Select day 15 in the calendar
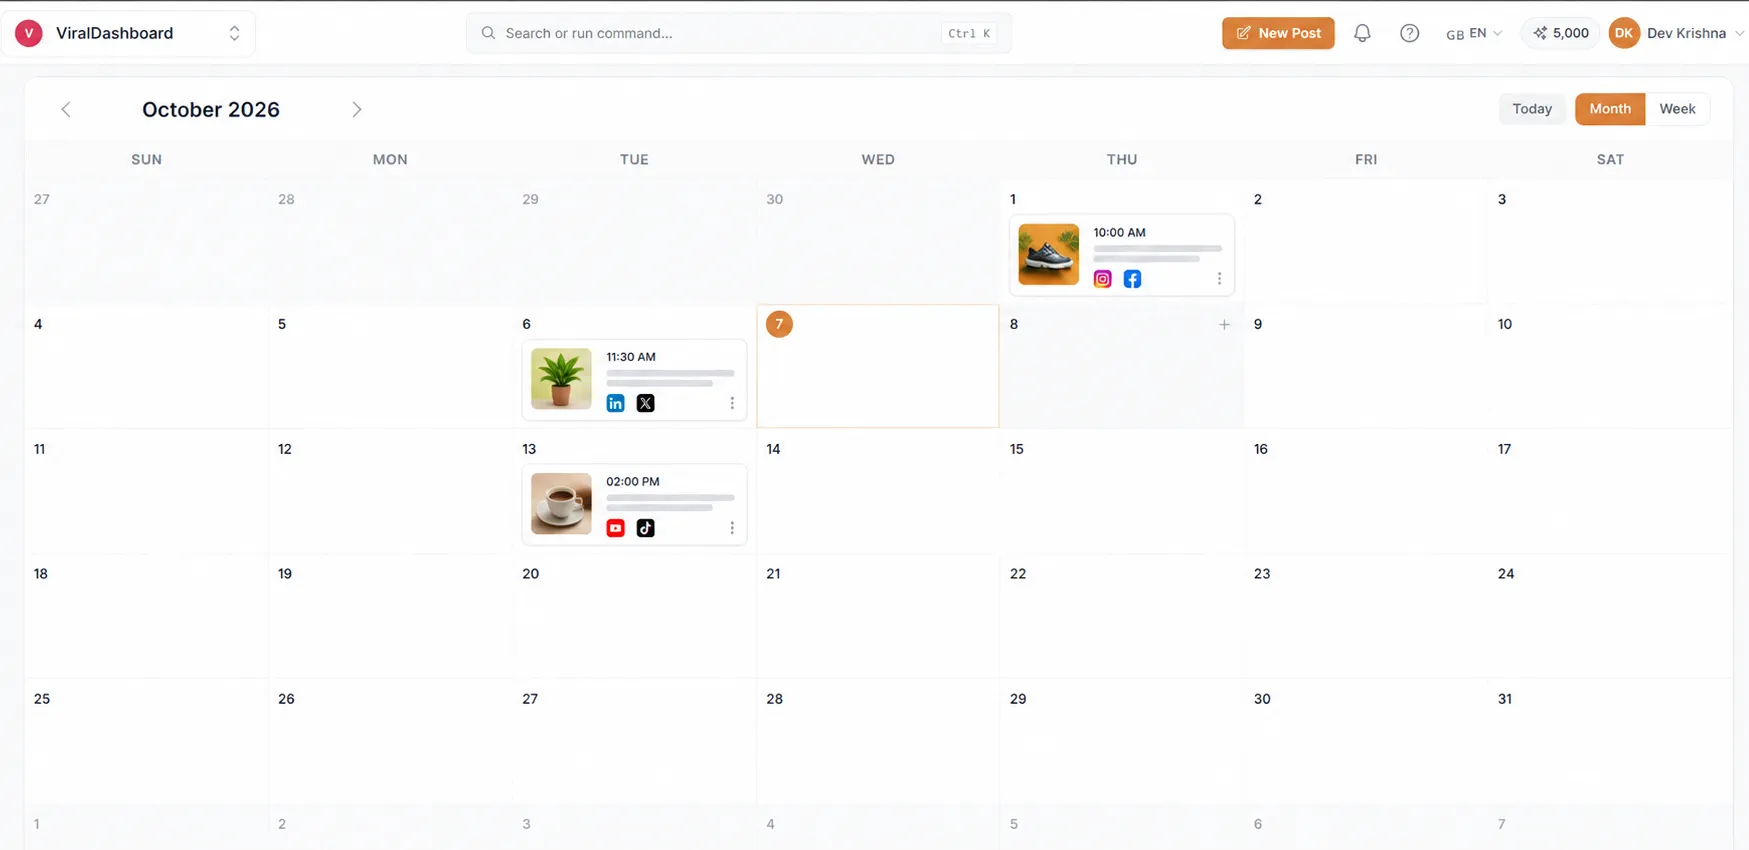This screenshot has width=1749, height=850. point(1016,449)
